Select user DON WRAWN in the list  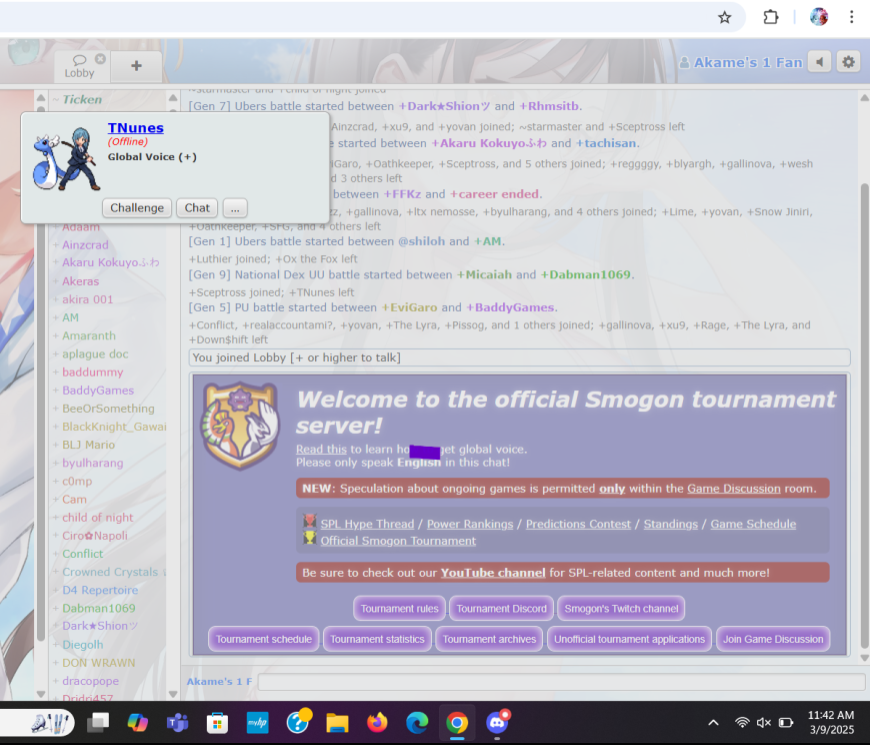pyautogui.click(x=99, y=663)
